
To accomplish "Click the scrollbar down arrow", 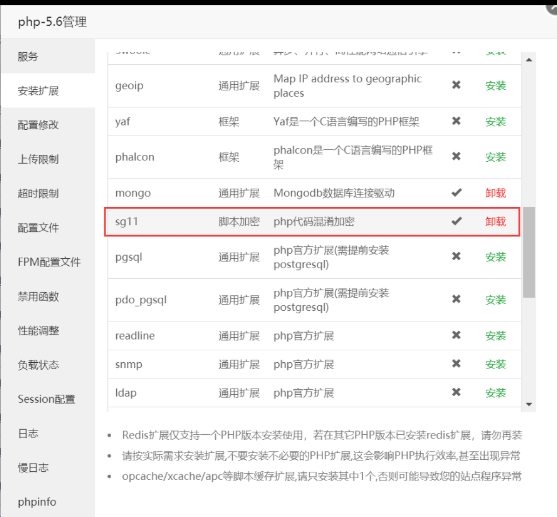I will click(529, 404).
